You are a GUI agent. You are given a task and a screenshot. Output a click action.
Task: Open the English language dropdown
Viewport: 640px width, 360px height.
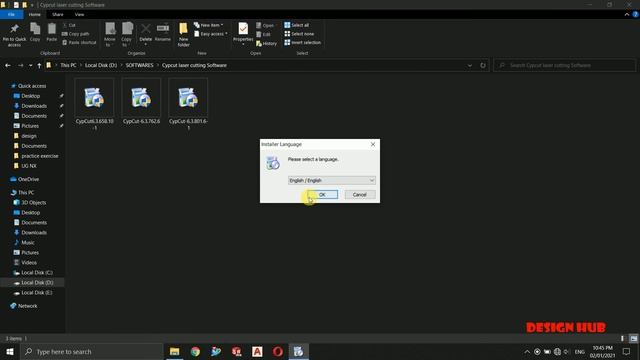331,180
